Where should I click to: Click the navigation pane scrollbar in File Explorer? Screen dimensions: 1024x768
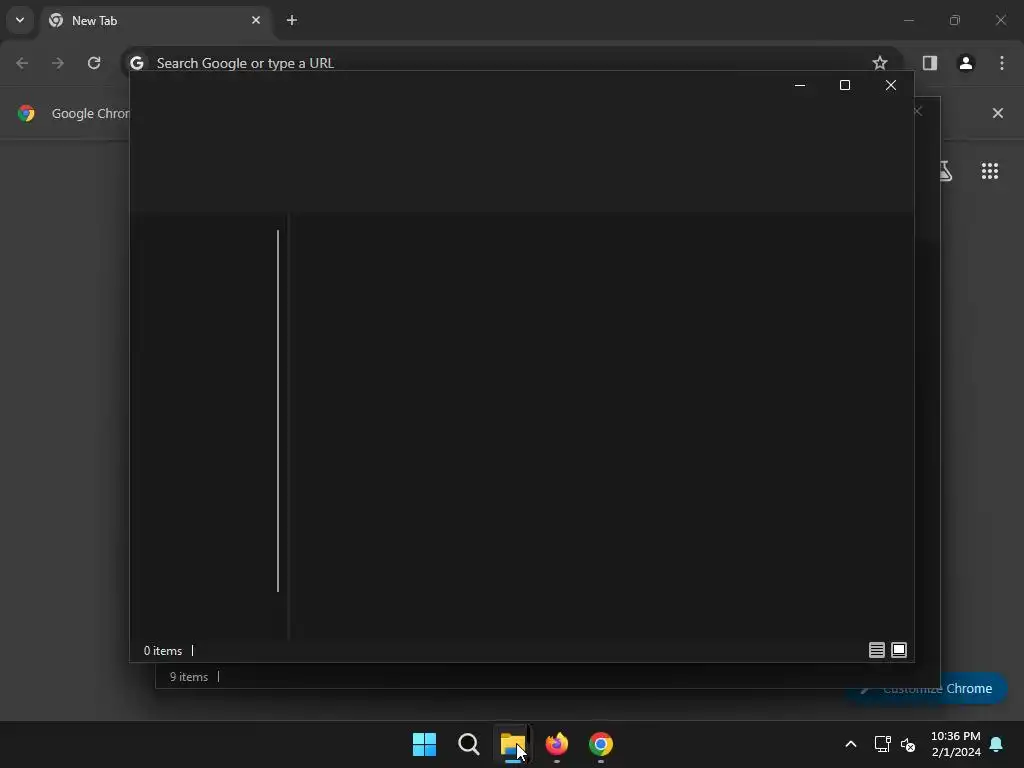[278, 411]
